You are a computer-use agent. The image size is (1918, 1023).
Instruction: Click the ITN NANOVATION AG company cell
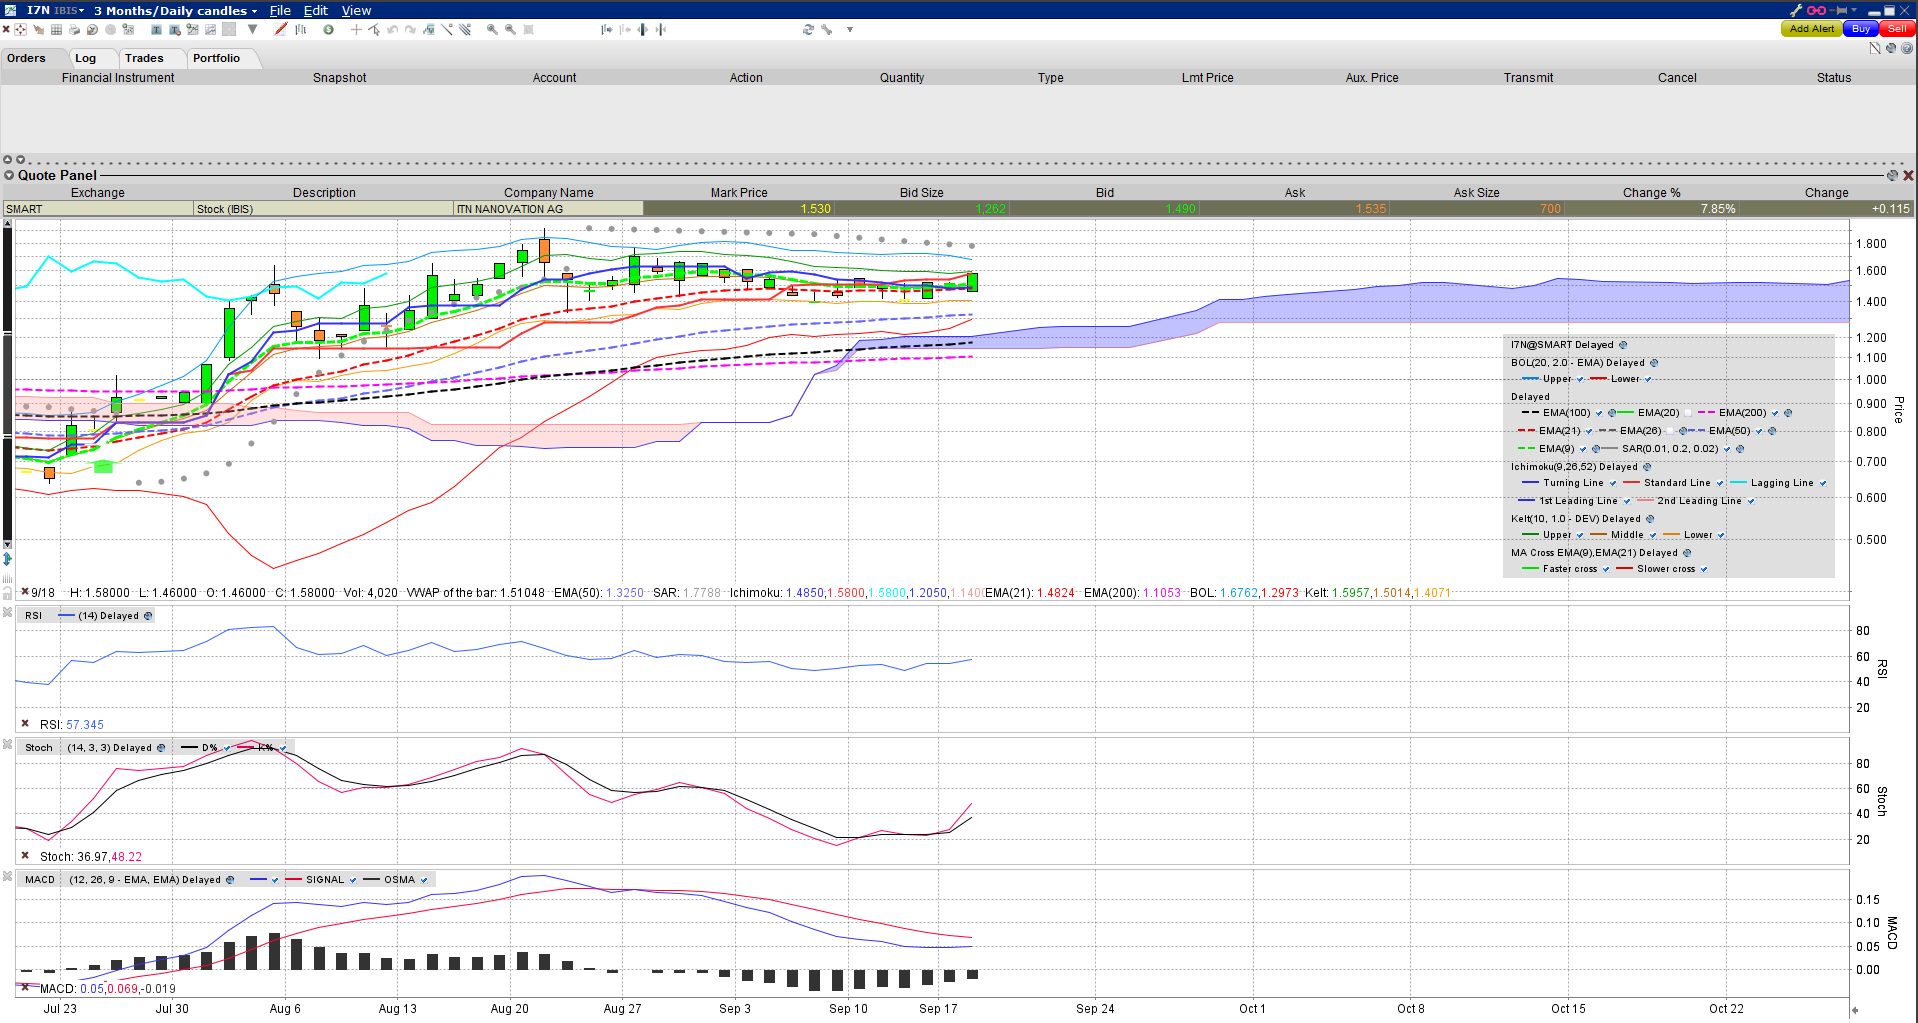(548, 209)
